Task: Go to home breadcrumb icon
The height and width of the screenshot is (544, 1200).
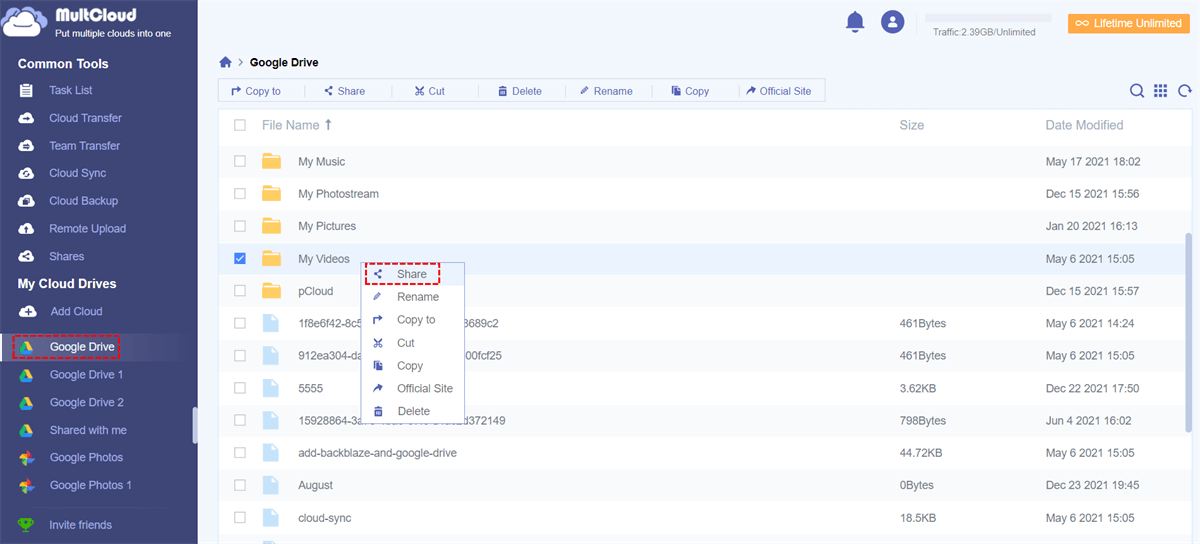Action: click(226, 62)
